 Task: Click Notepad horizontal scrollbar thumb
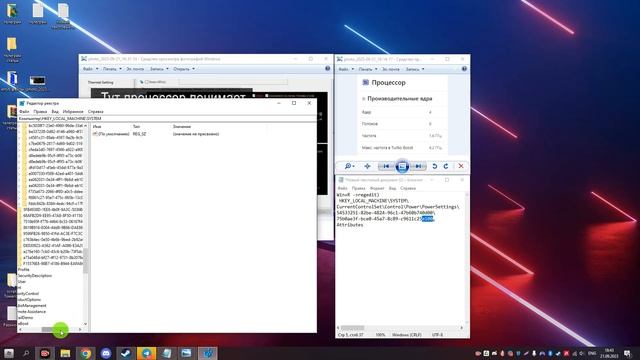[353, 328]
